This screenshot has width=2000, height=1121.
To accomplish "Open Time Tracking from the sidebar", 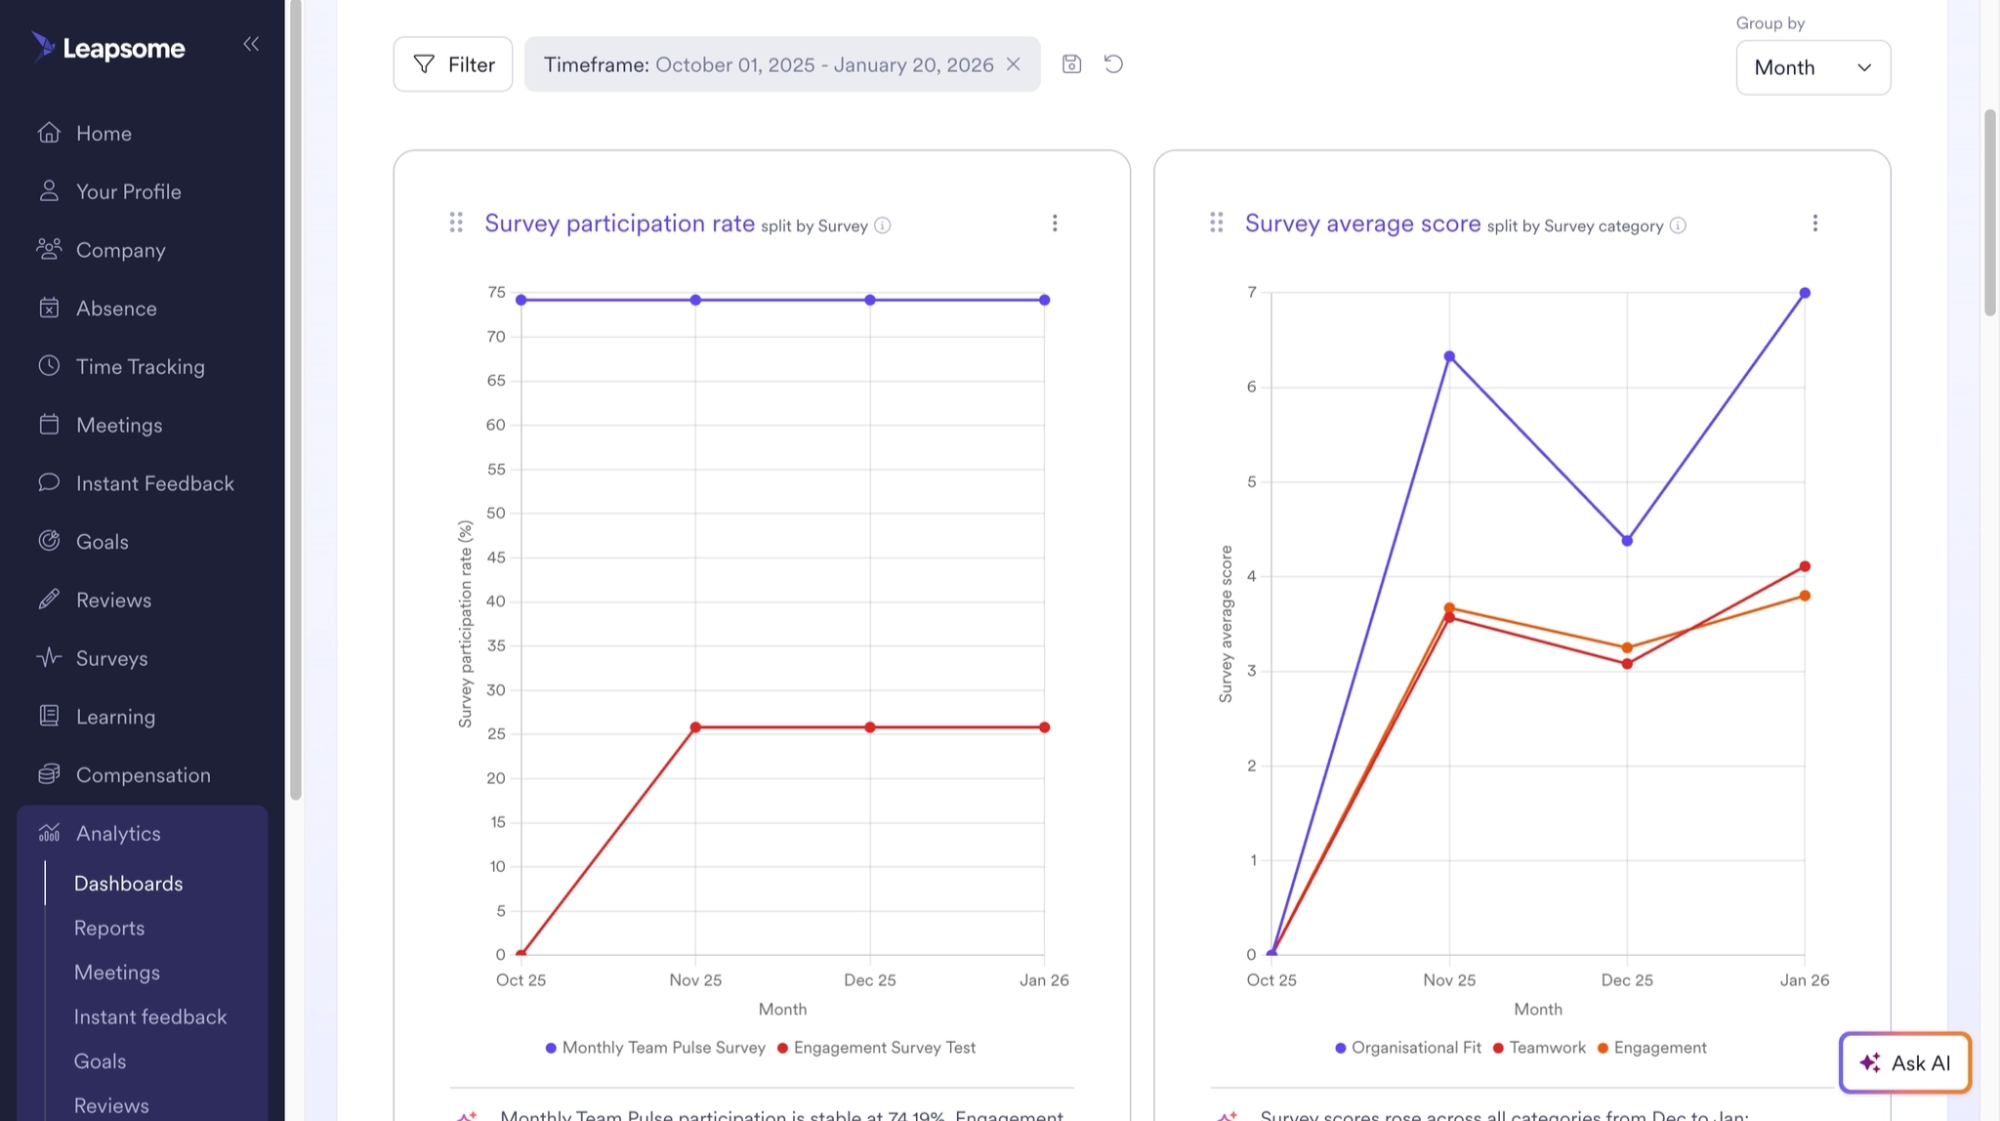I will pyautogui.click(x=140, y=366).
